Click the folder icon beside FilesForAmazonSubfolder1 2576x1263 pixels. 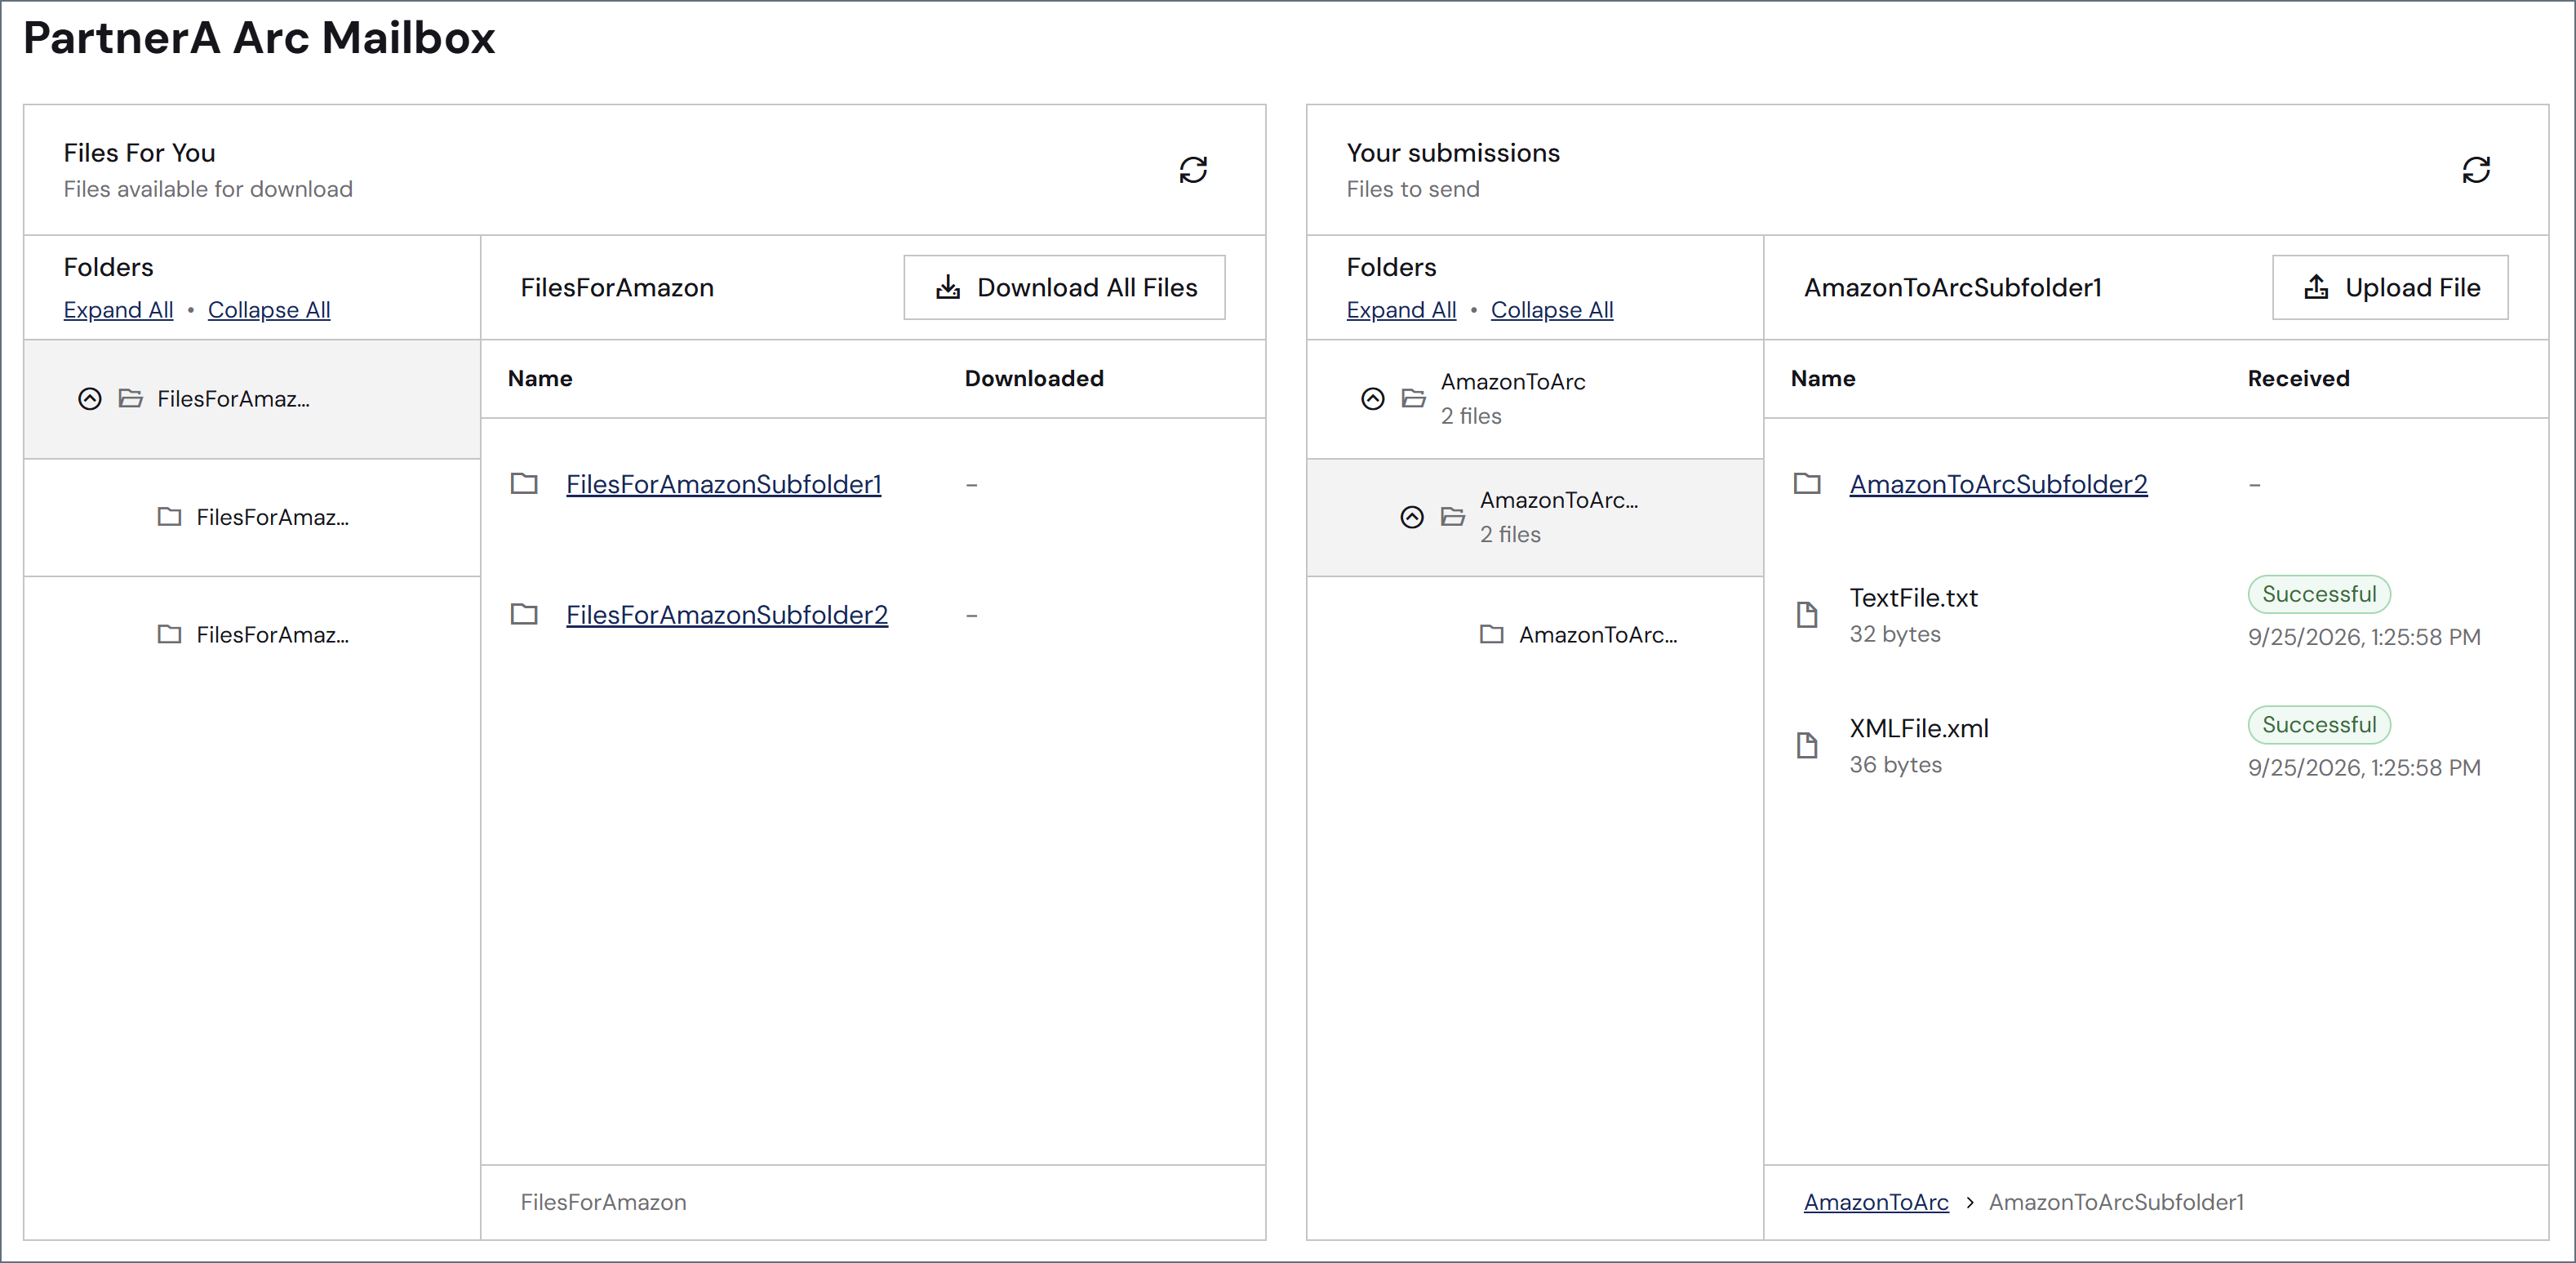pos(524,484)
